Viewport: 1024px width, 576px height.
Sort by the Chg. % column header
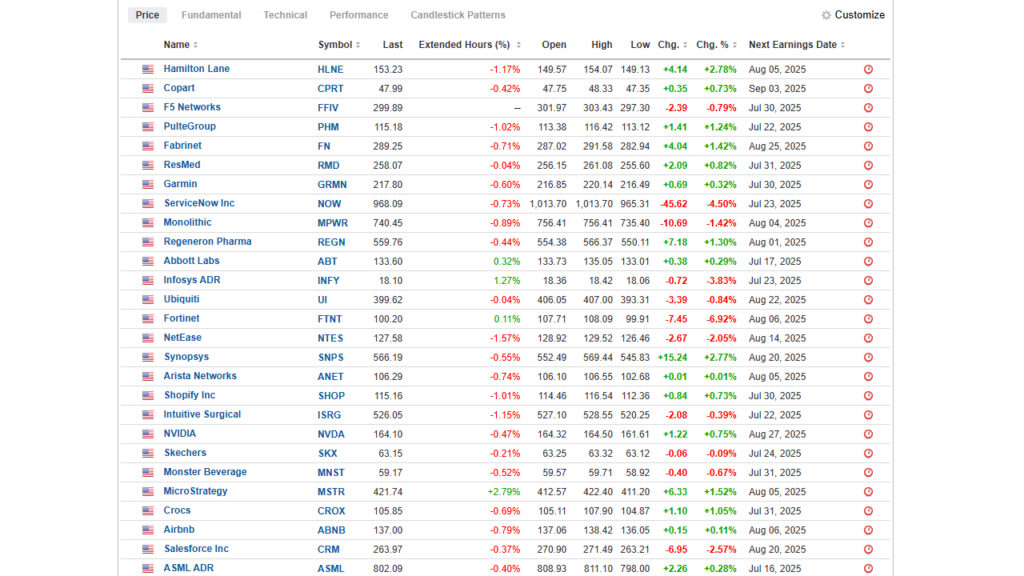716,44
